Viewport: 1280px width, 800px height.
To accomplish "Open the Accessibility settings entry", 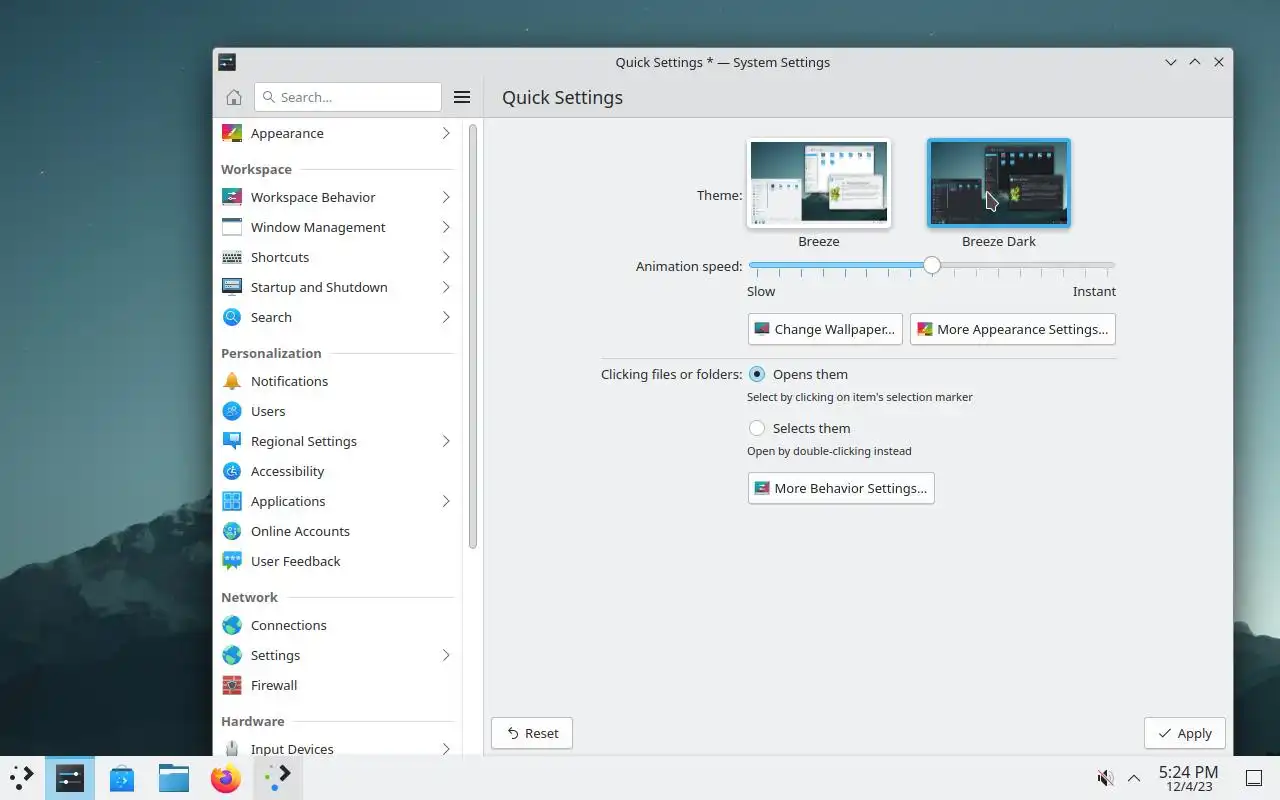I will 338,471.
